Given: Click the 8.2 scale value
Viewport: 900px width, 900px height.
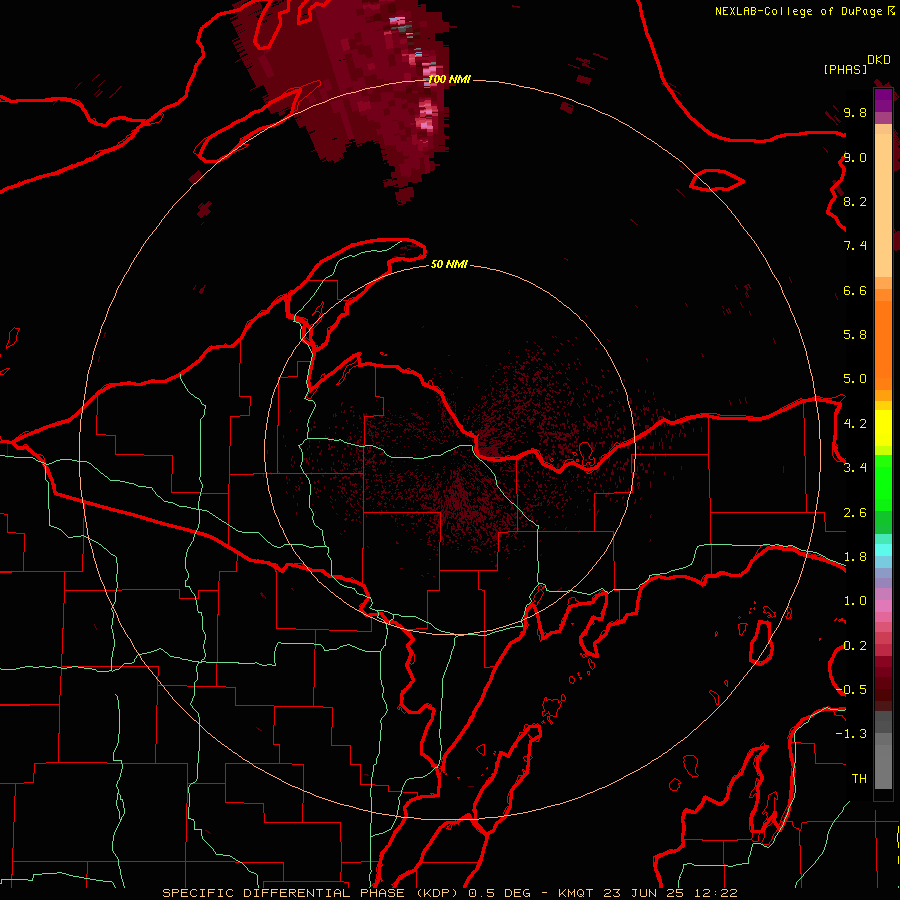Looking at the screenshot, I should (855, 201).
